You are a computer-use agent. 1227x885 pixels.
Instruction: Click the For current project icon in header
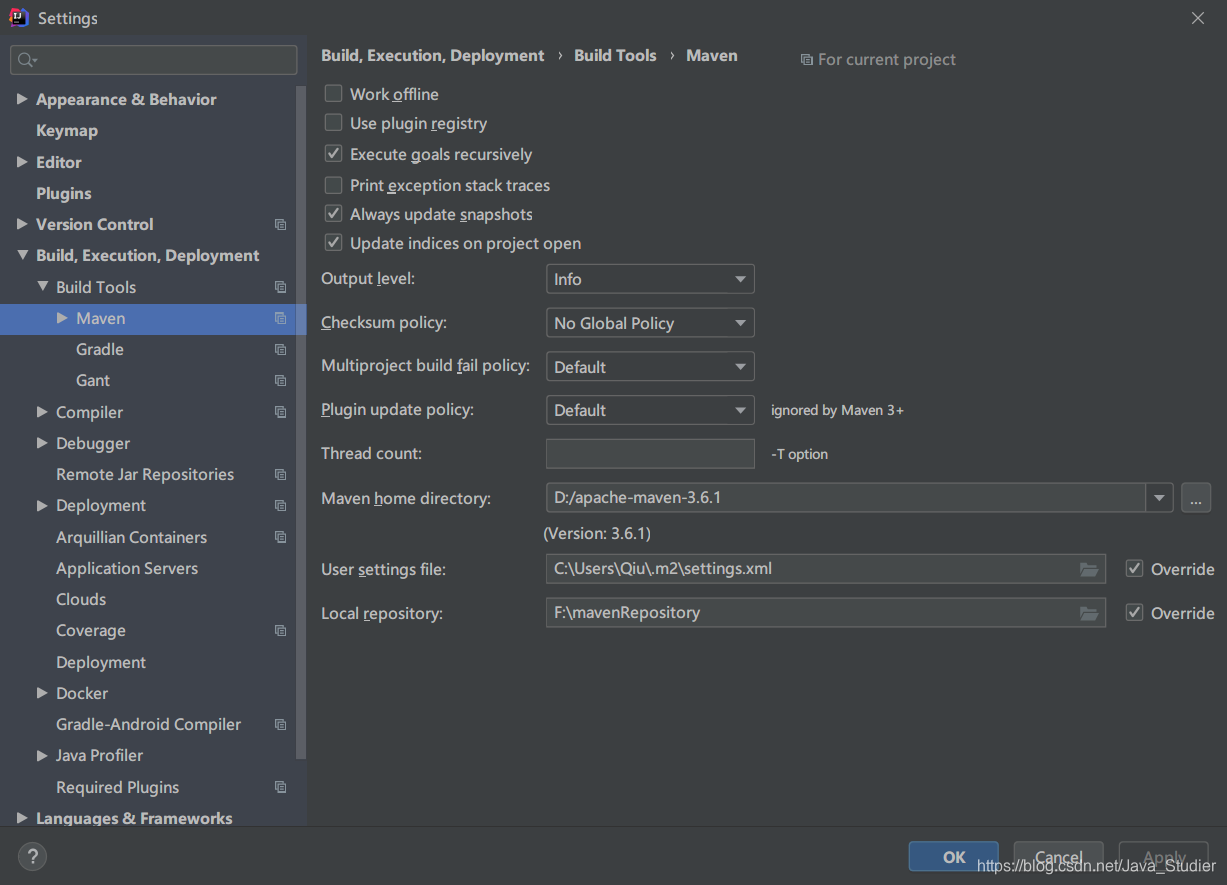pyautogui.click(x=807, y=60)
